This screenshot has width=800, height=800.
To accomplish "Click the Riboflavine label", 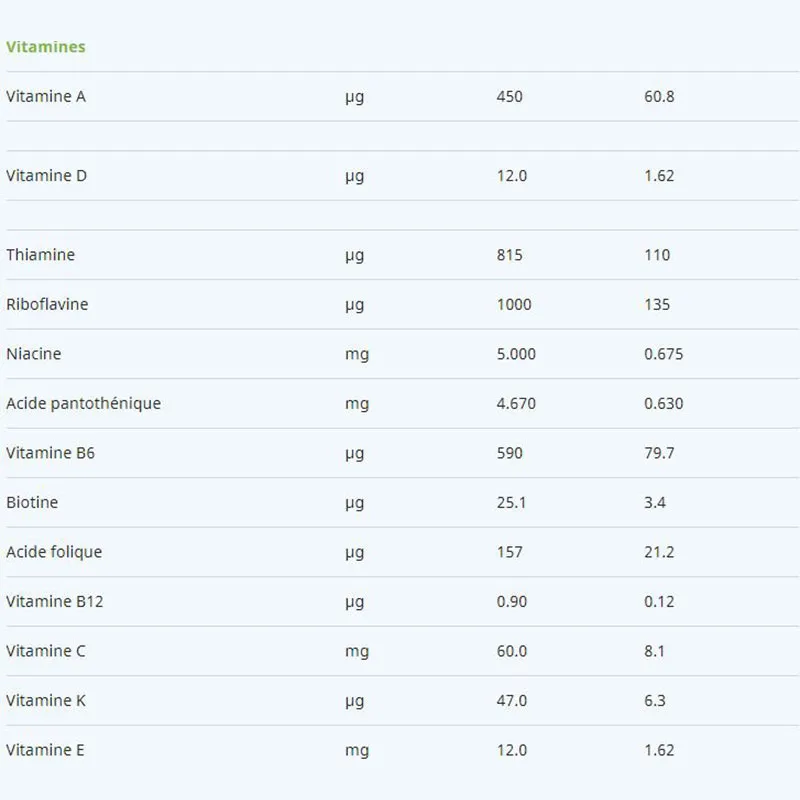I will coord(47,304).
